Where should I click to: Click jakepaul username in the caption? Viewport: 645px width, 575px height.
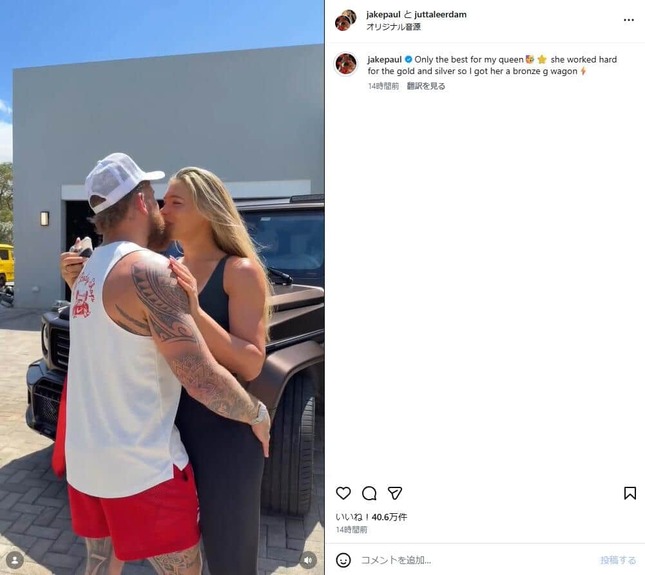(x=385, y=60)
